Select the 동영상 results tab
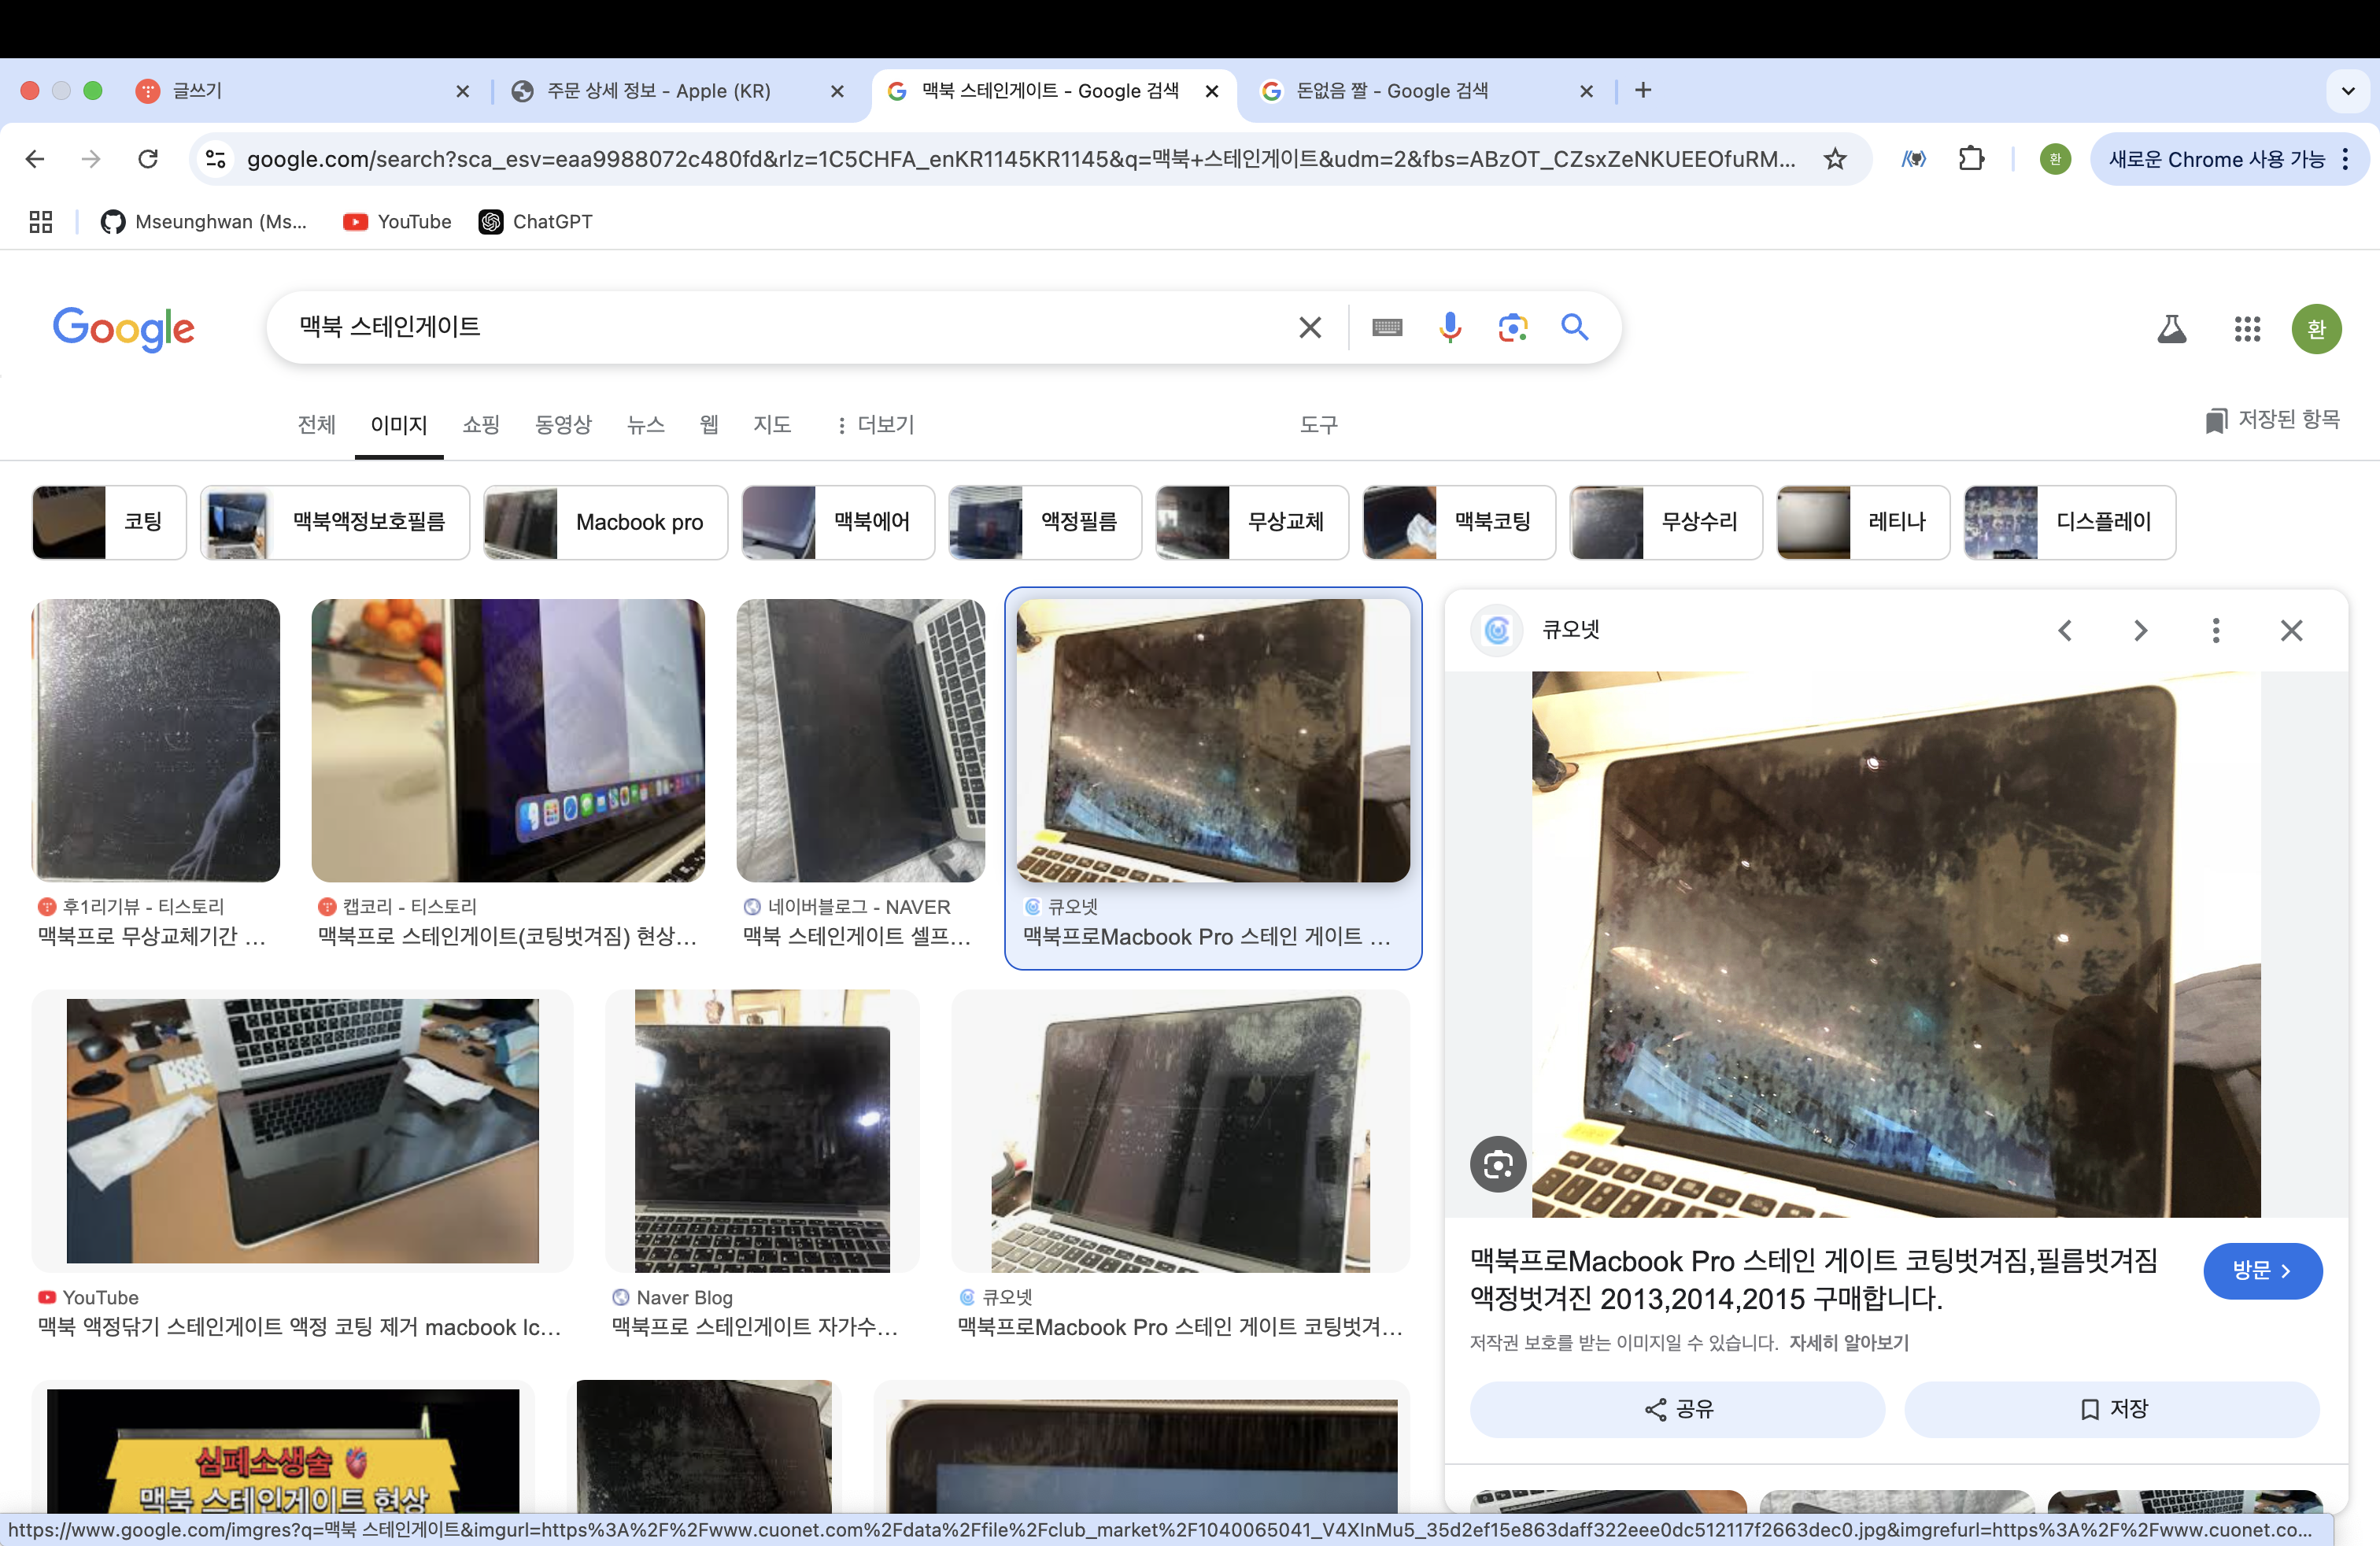 click(563, 425)
